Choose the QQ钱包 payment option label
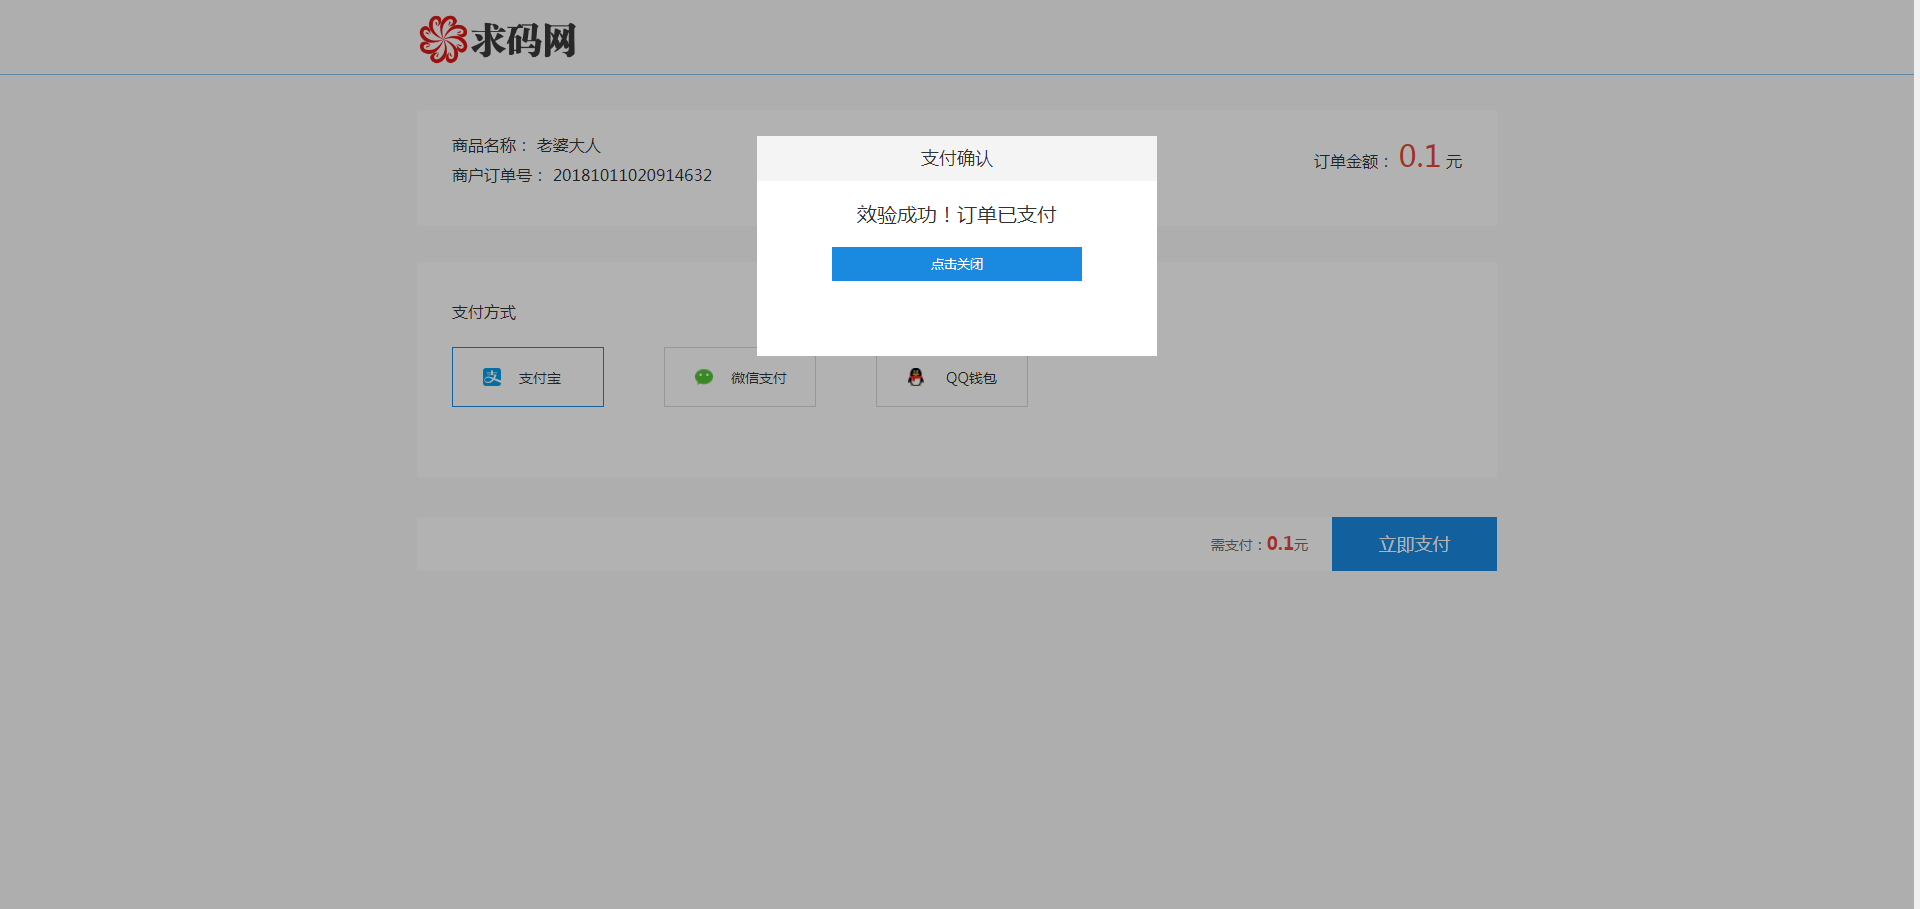Screen dimensions: 1920x909 (971, 378)
